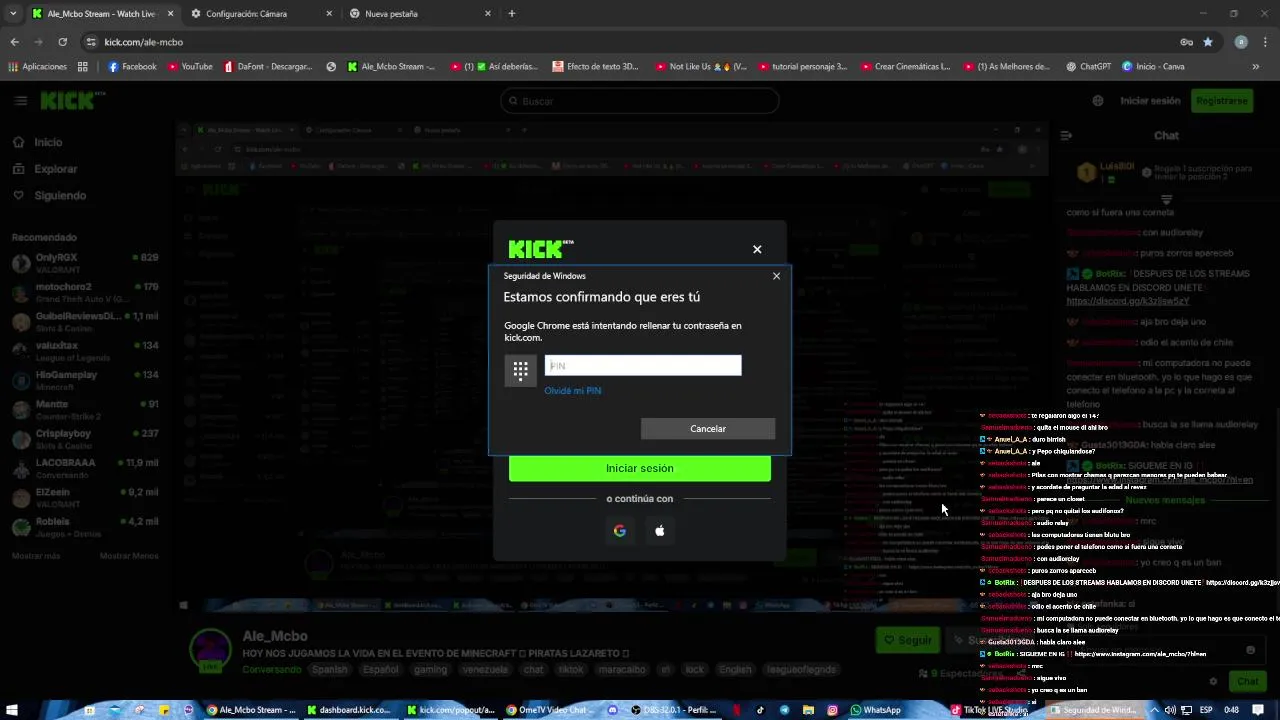Open the site information icon in address bar
The height and width of the screenshot is (720, 1280).
pos(91,42)
